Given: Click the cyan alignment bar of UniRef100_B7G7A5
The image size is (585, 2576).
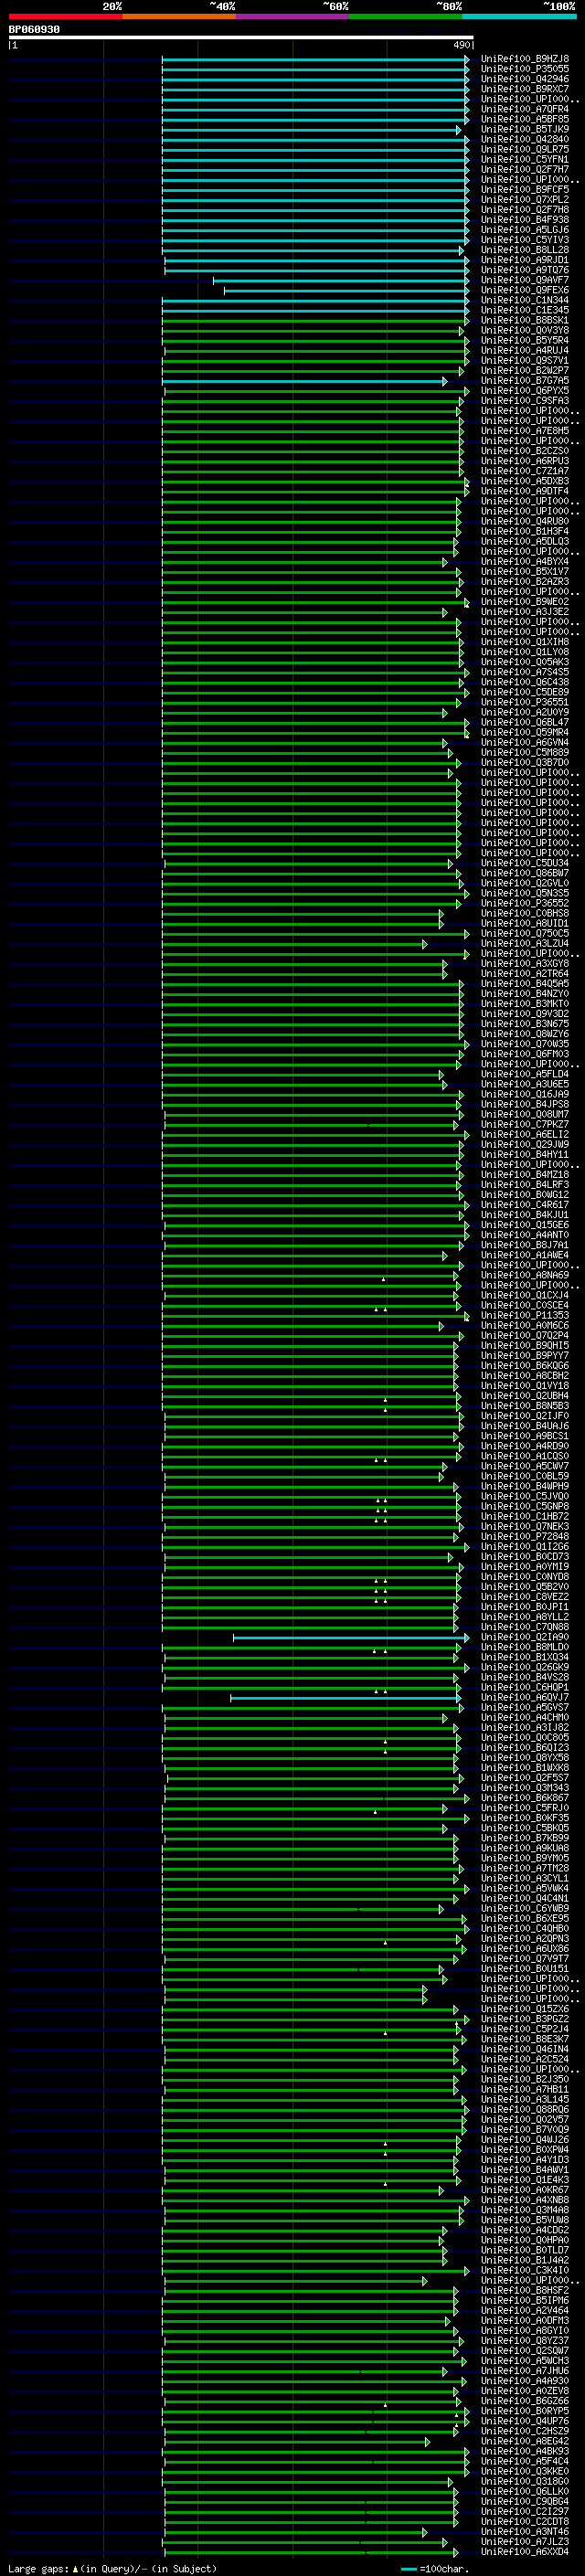Looking at the screenshot, I should (305, 381).
